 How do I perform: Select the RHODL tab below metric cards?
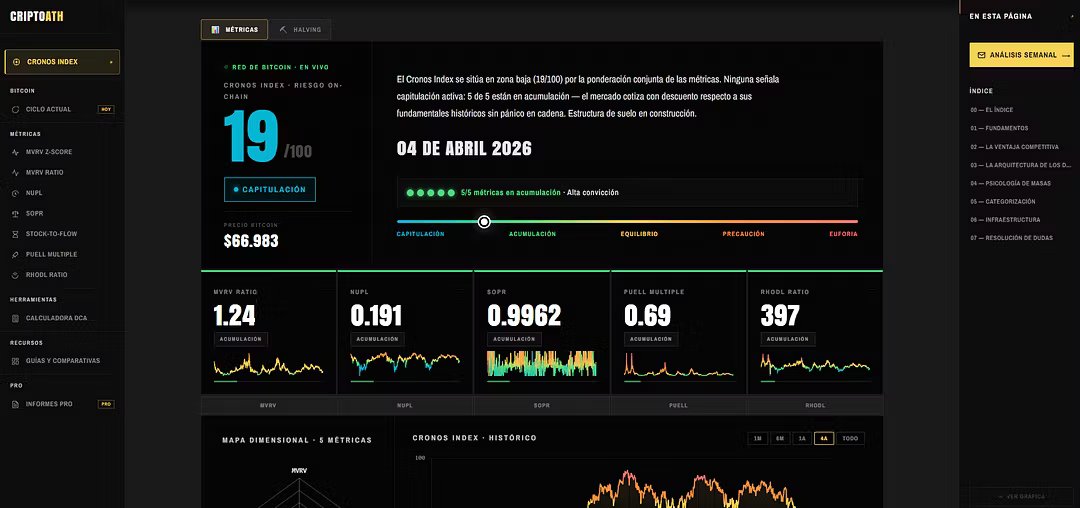coord(815,405)
